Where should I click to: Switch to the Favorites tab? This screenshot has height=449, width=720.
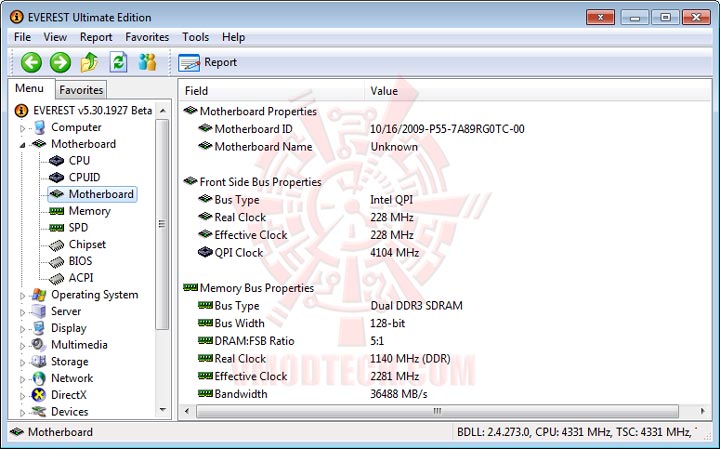click(x=81, y=90)
